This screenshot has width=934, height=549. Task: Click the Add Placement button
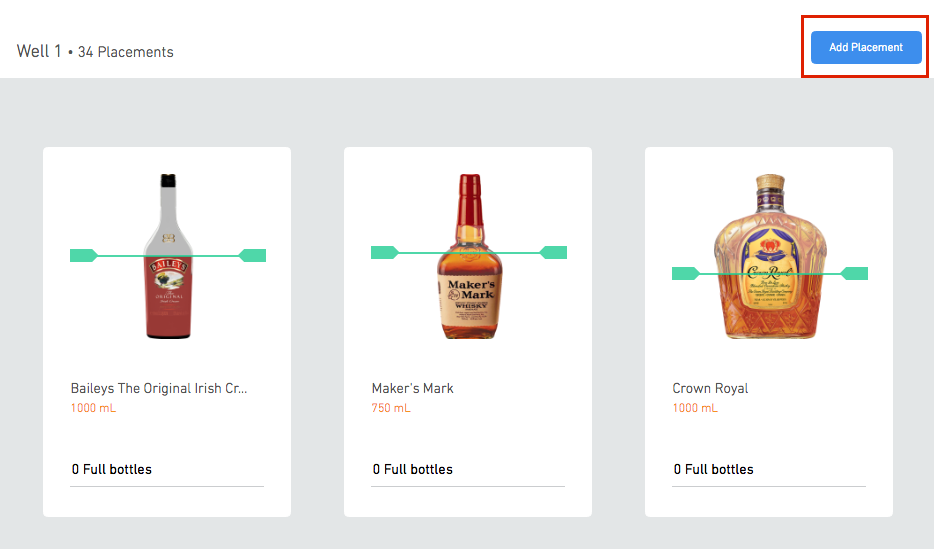[x=866, y=47]
